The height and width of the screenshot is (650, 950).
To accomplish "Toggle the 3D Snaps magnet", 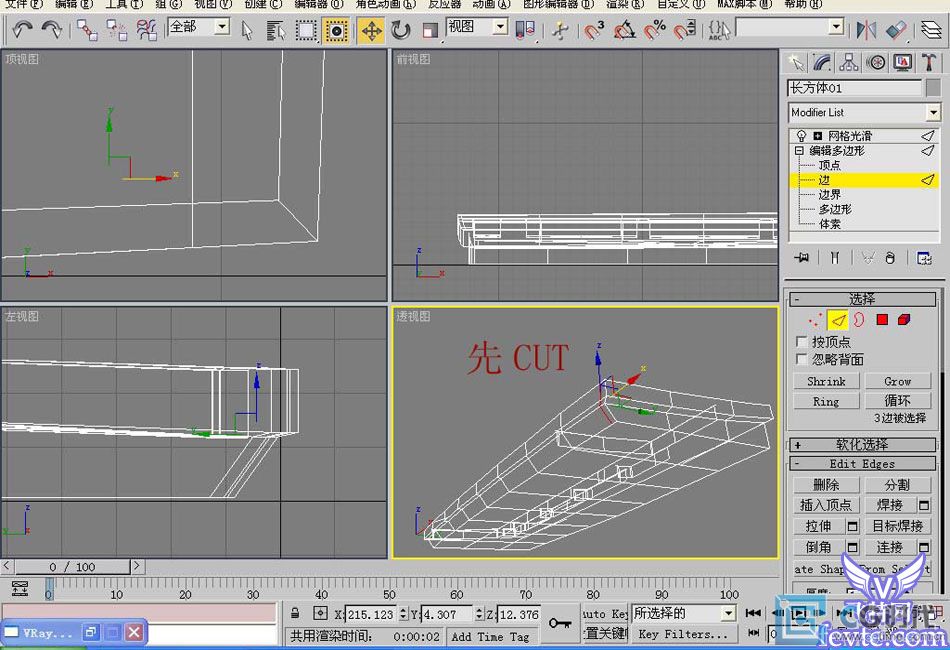I will coord(594,30).
